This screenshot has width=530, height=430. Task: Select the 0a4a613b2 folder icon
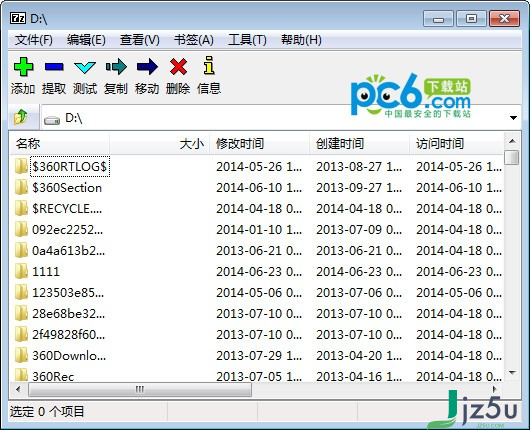coord(21,250)
